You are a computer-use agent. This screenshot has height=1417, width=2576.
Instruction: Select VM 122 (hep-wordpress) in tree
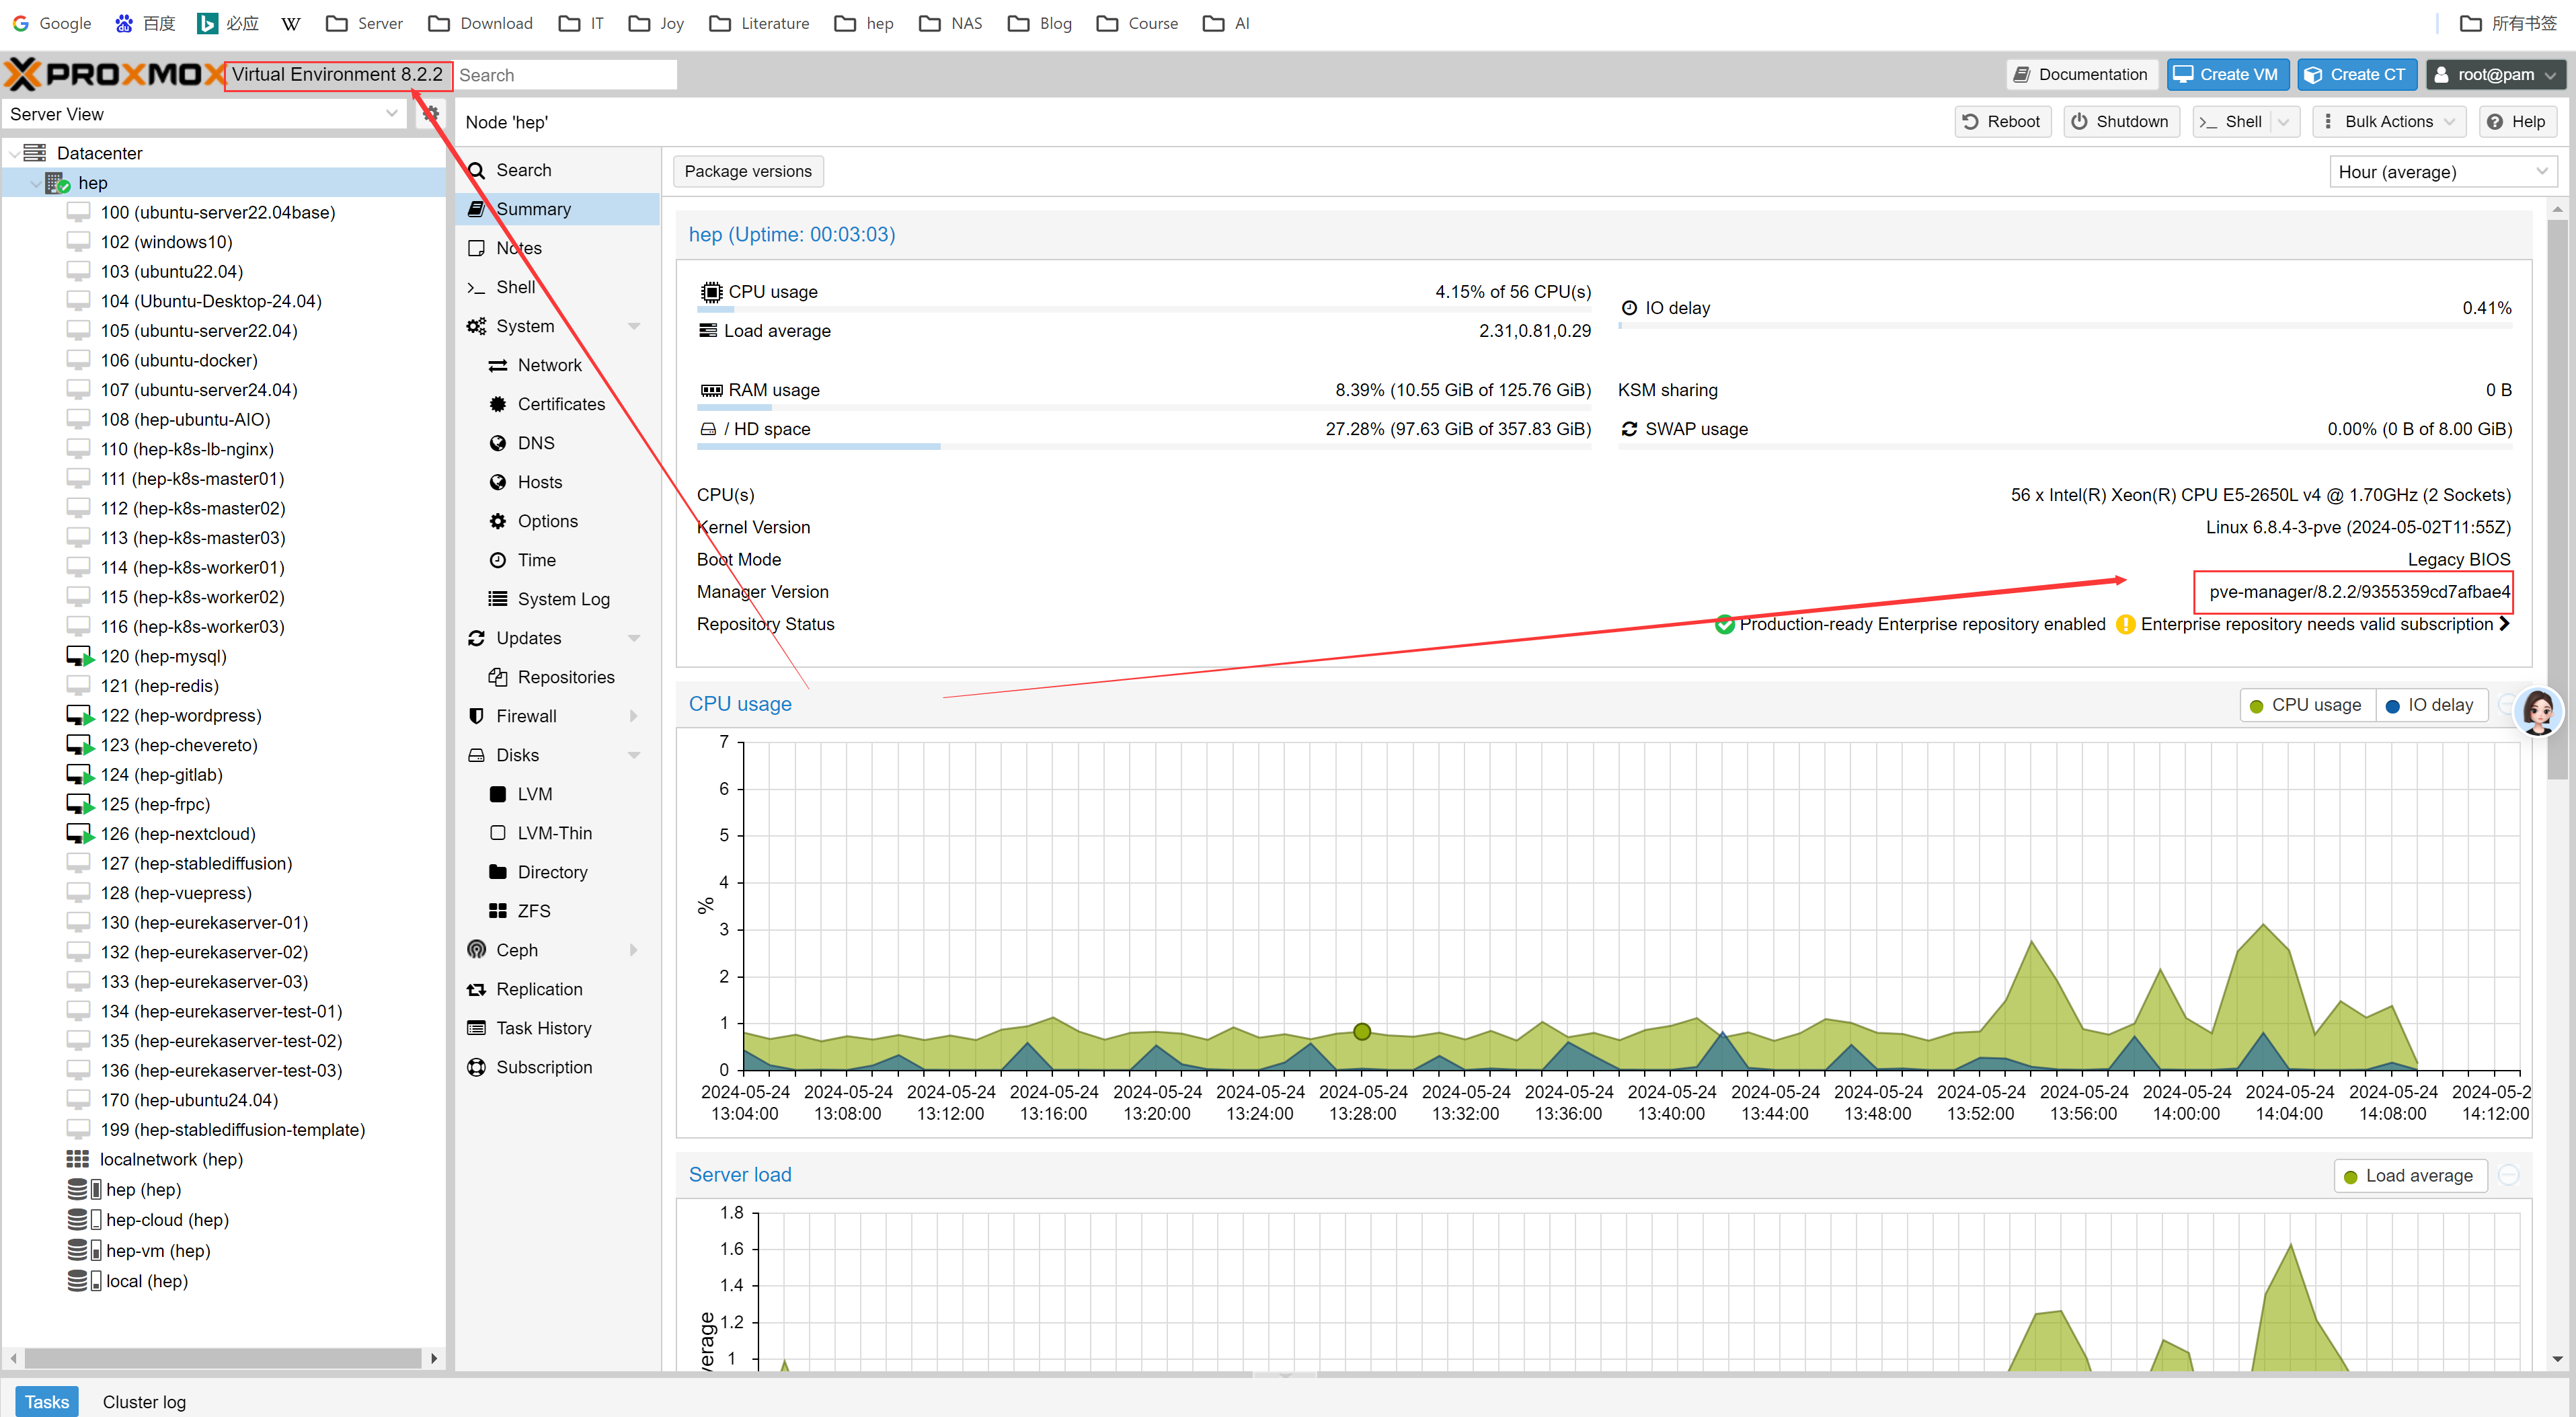tap(181, 715)
